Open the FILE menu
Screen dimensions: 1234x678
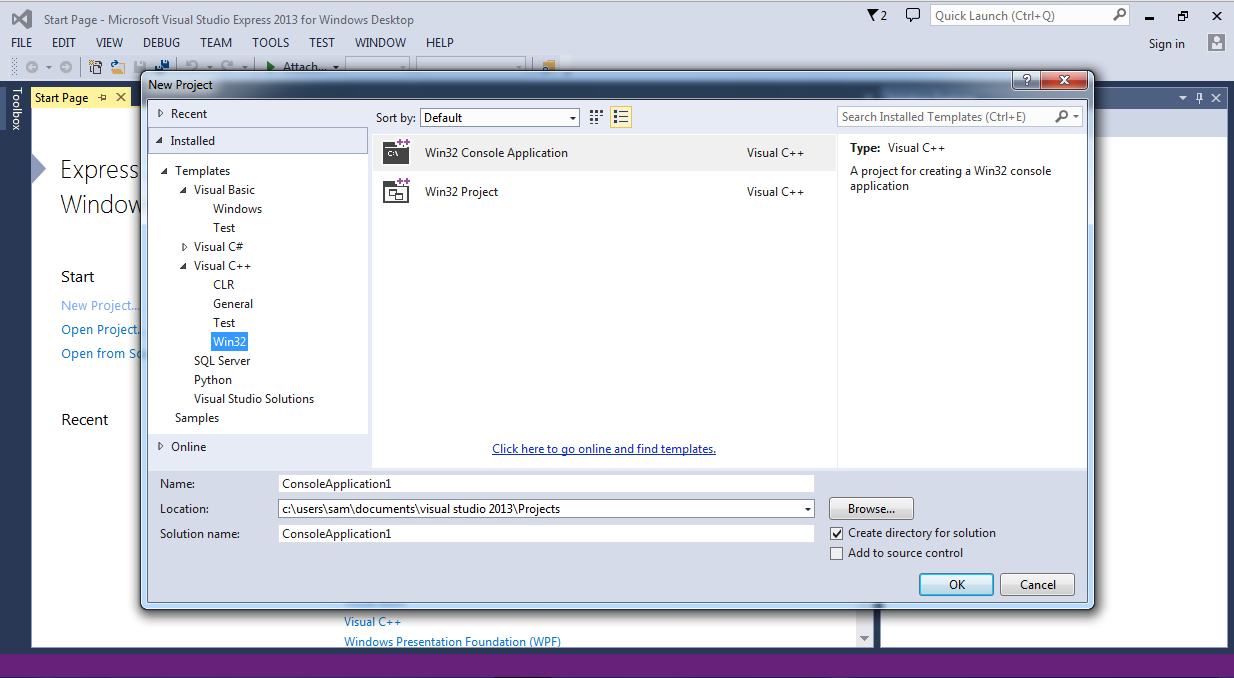coord(22,43)
